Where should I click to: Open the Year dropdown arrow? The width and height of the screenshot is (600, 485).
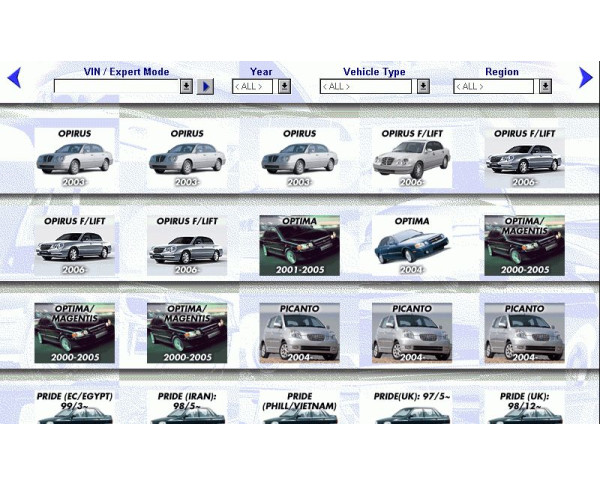tap(284, 87)
